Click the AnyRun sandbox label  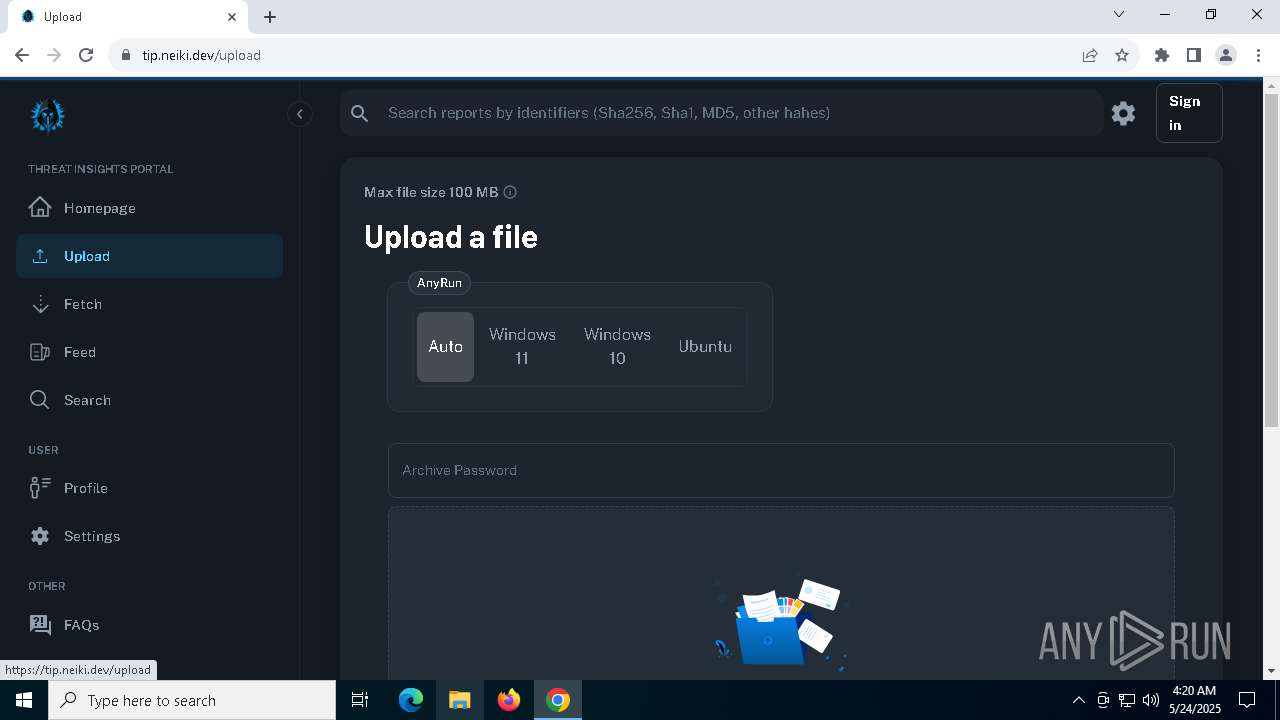click(439, 283)
